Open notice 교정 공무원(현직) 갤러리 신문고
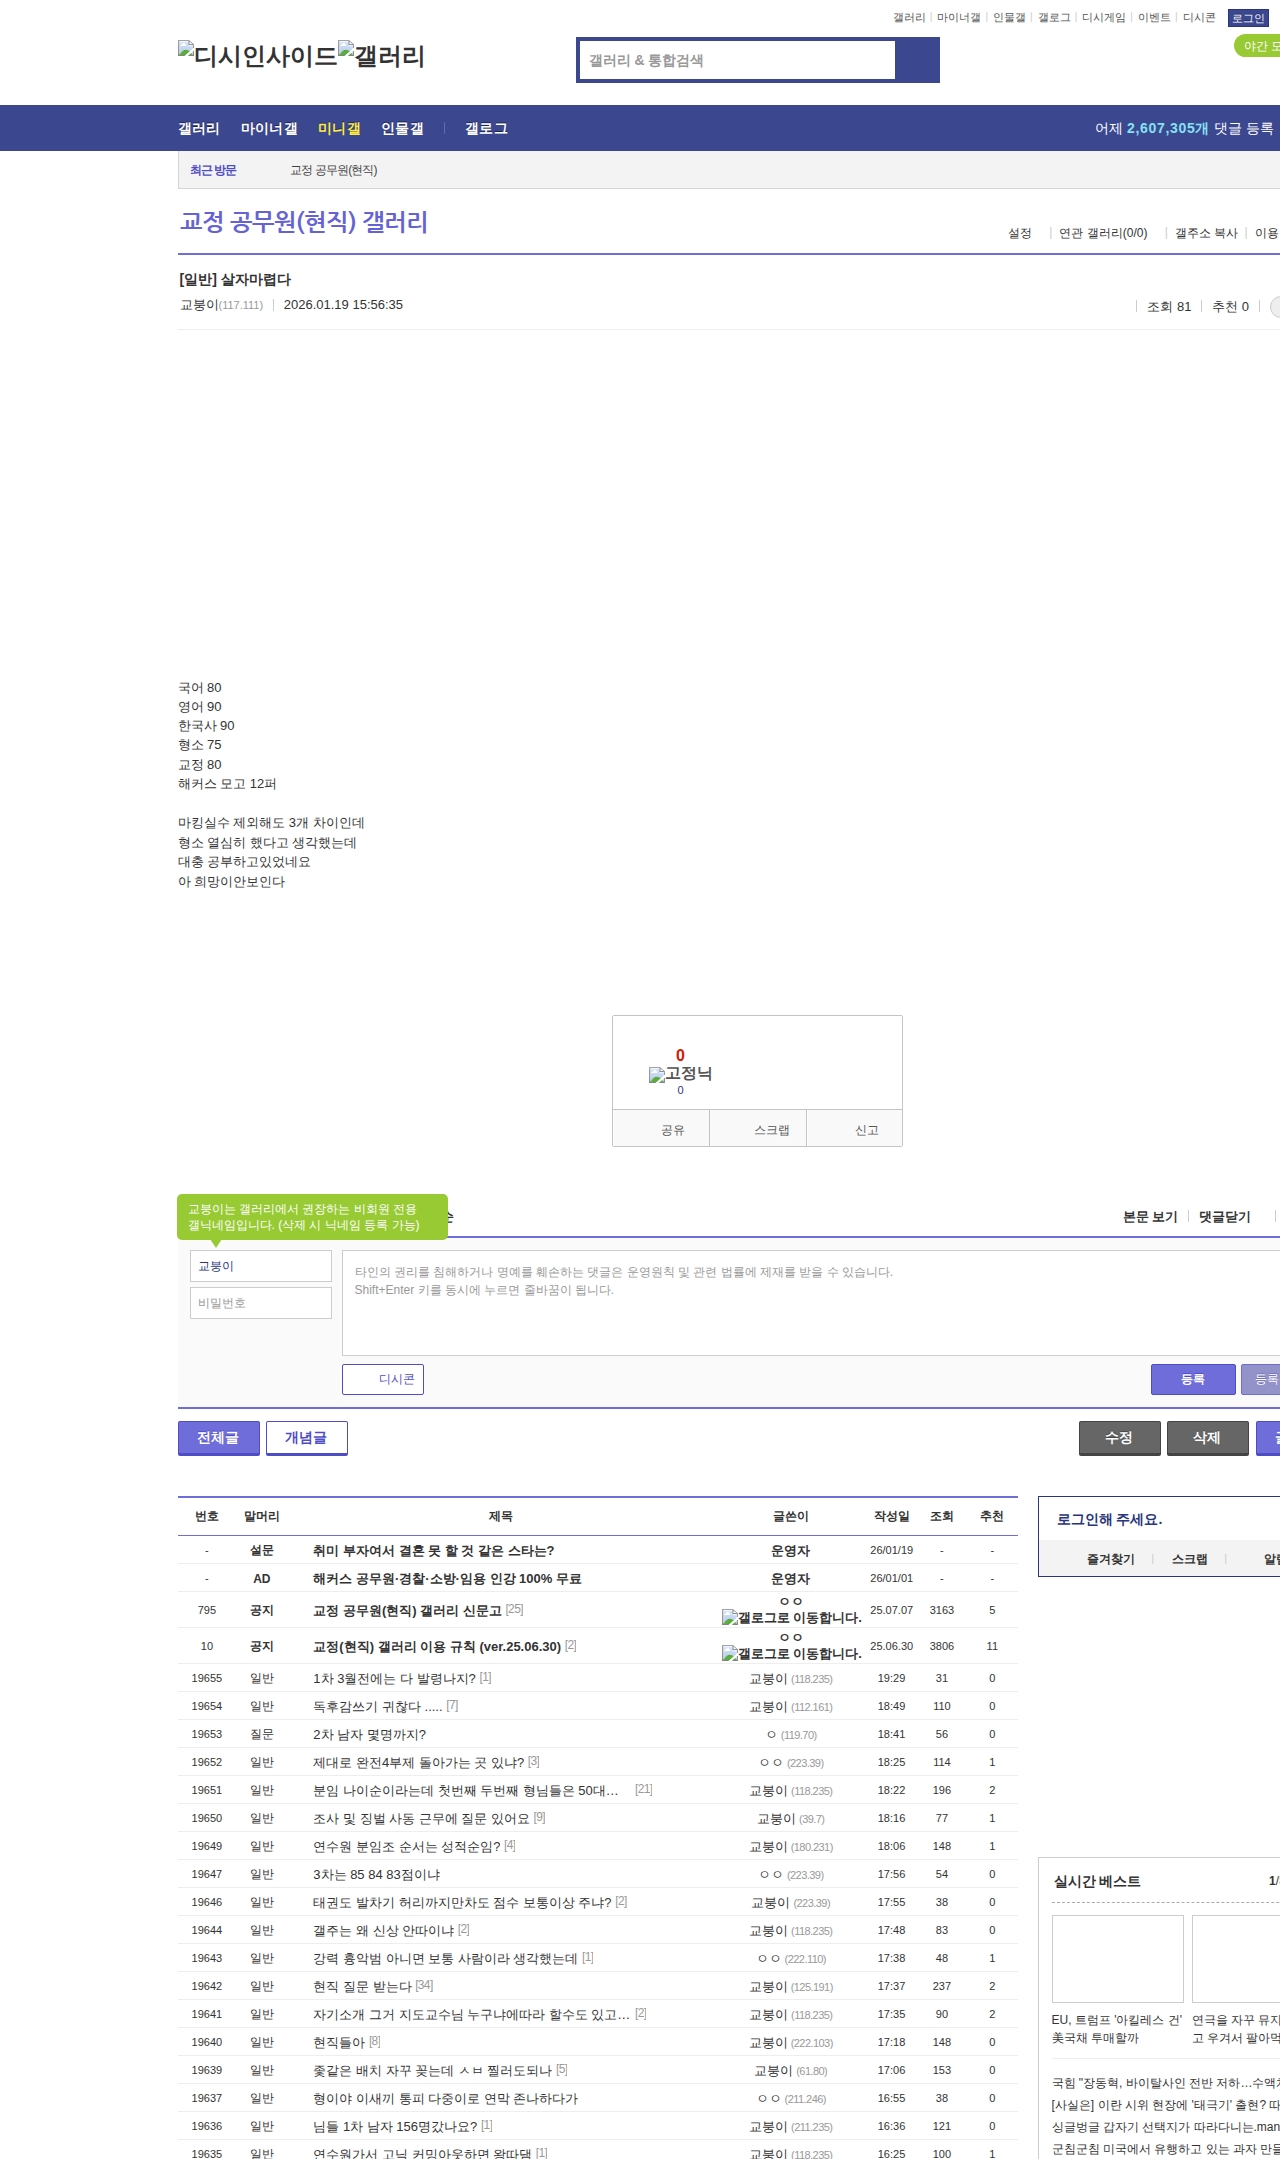Image resolution: width=1280 pixels, height=2159 pixels. tap(407, 1610)
